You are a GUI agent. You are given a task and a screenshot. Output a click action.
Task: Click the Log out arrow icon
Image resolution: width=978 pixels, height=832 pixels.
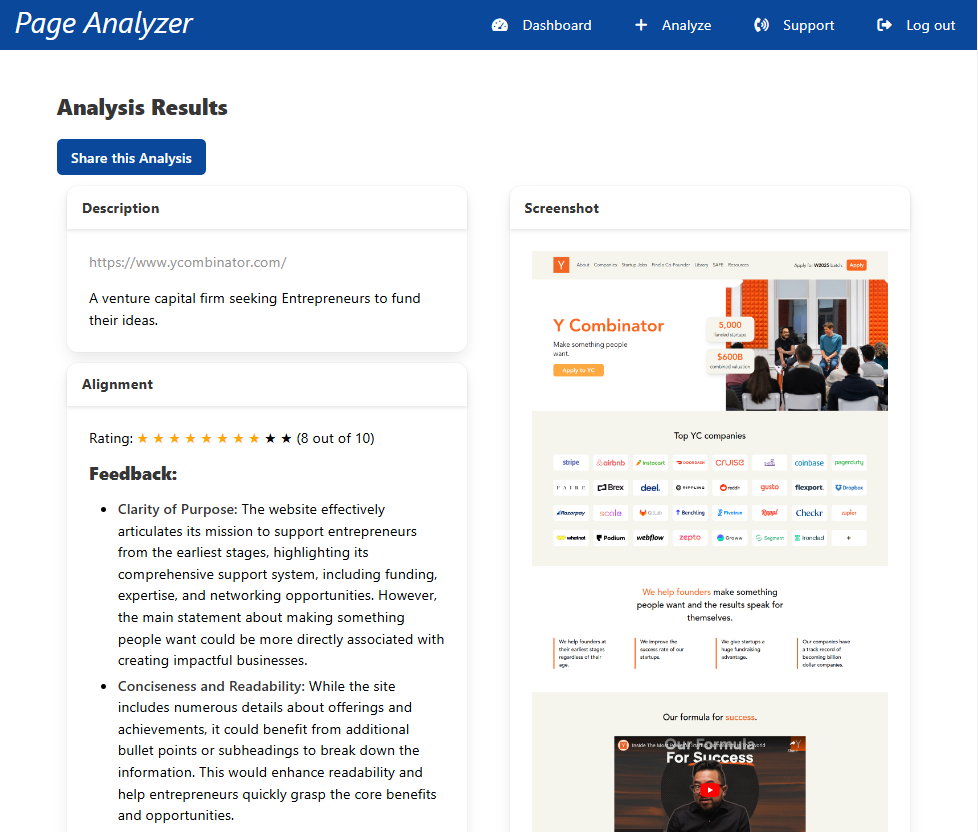884,25
